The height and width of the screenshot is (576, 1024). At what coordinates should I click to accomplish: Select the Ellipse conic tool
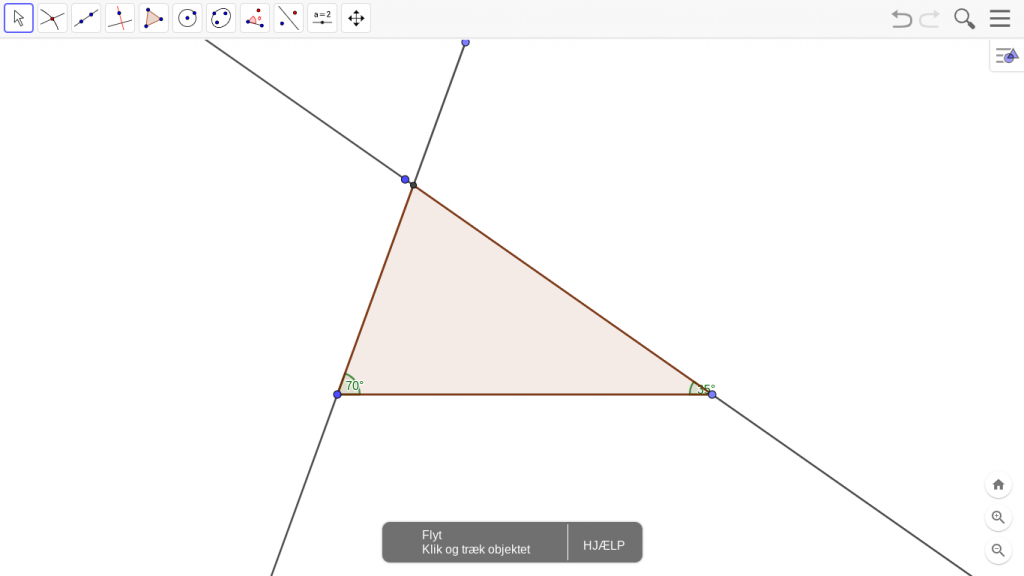[221, 18]
